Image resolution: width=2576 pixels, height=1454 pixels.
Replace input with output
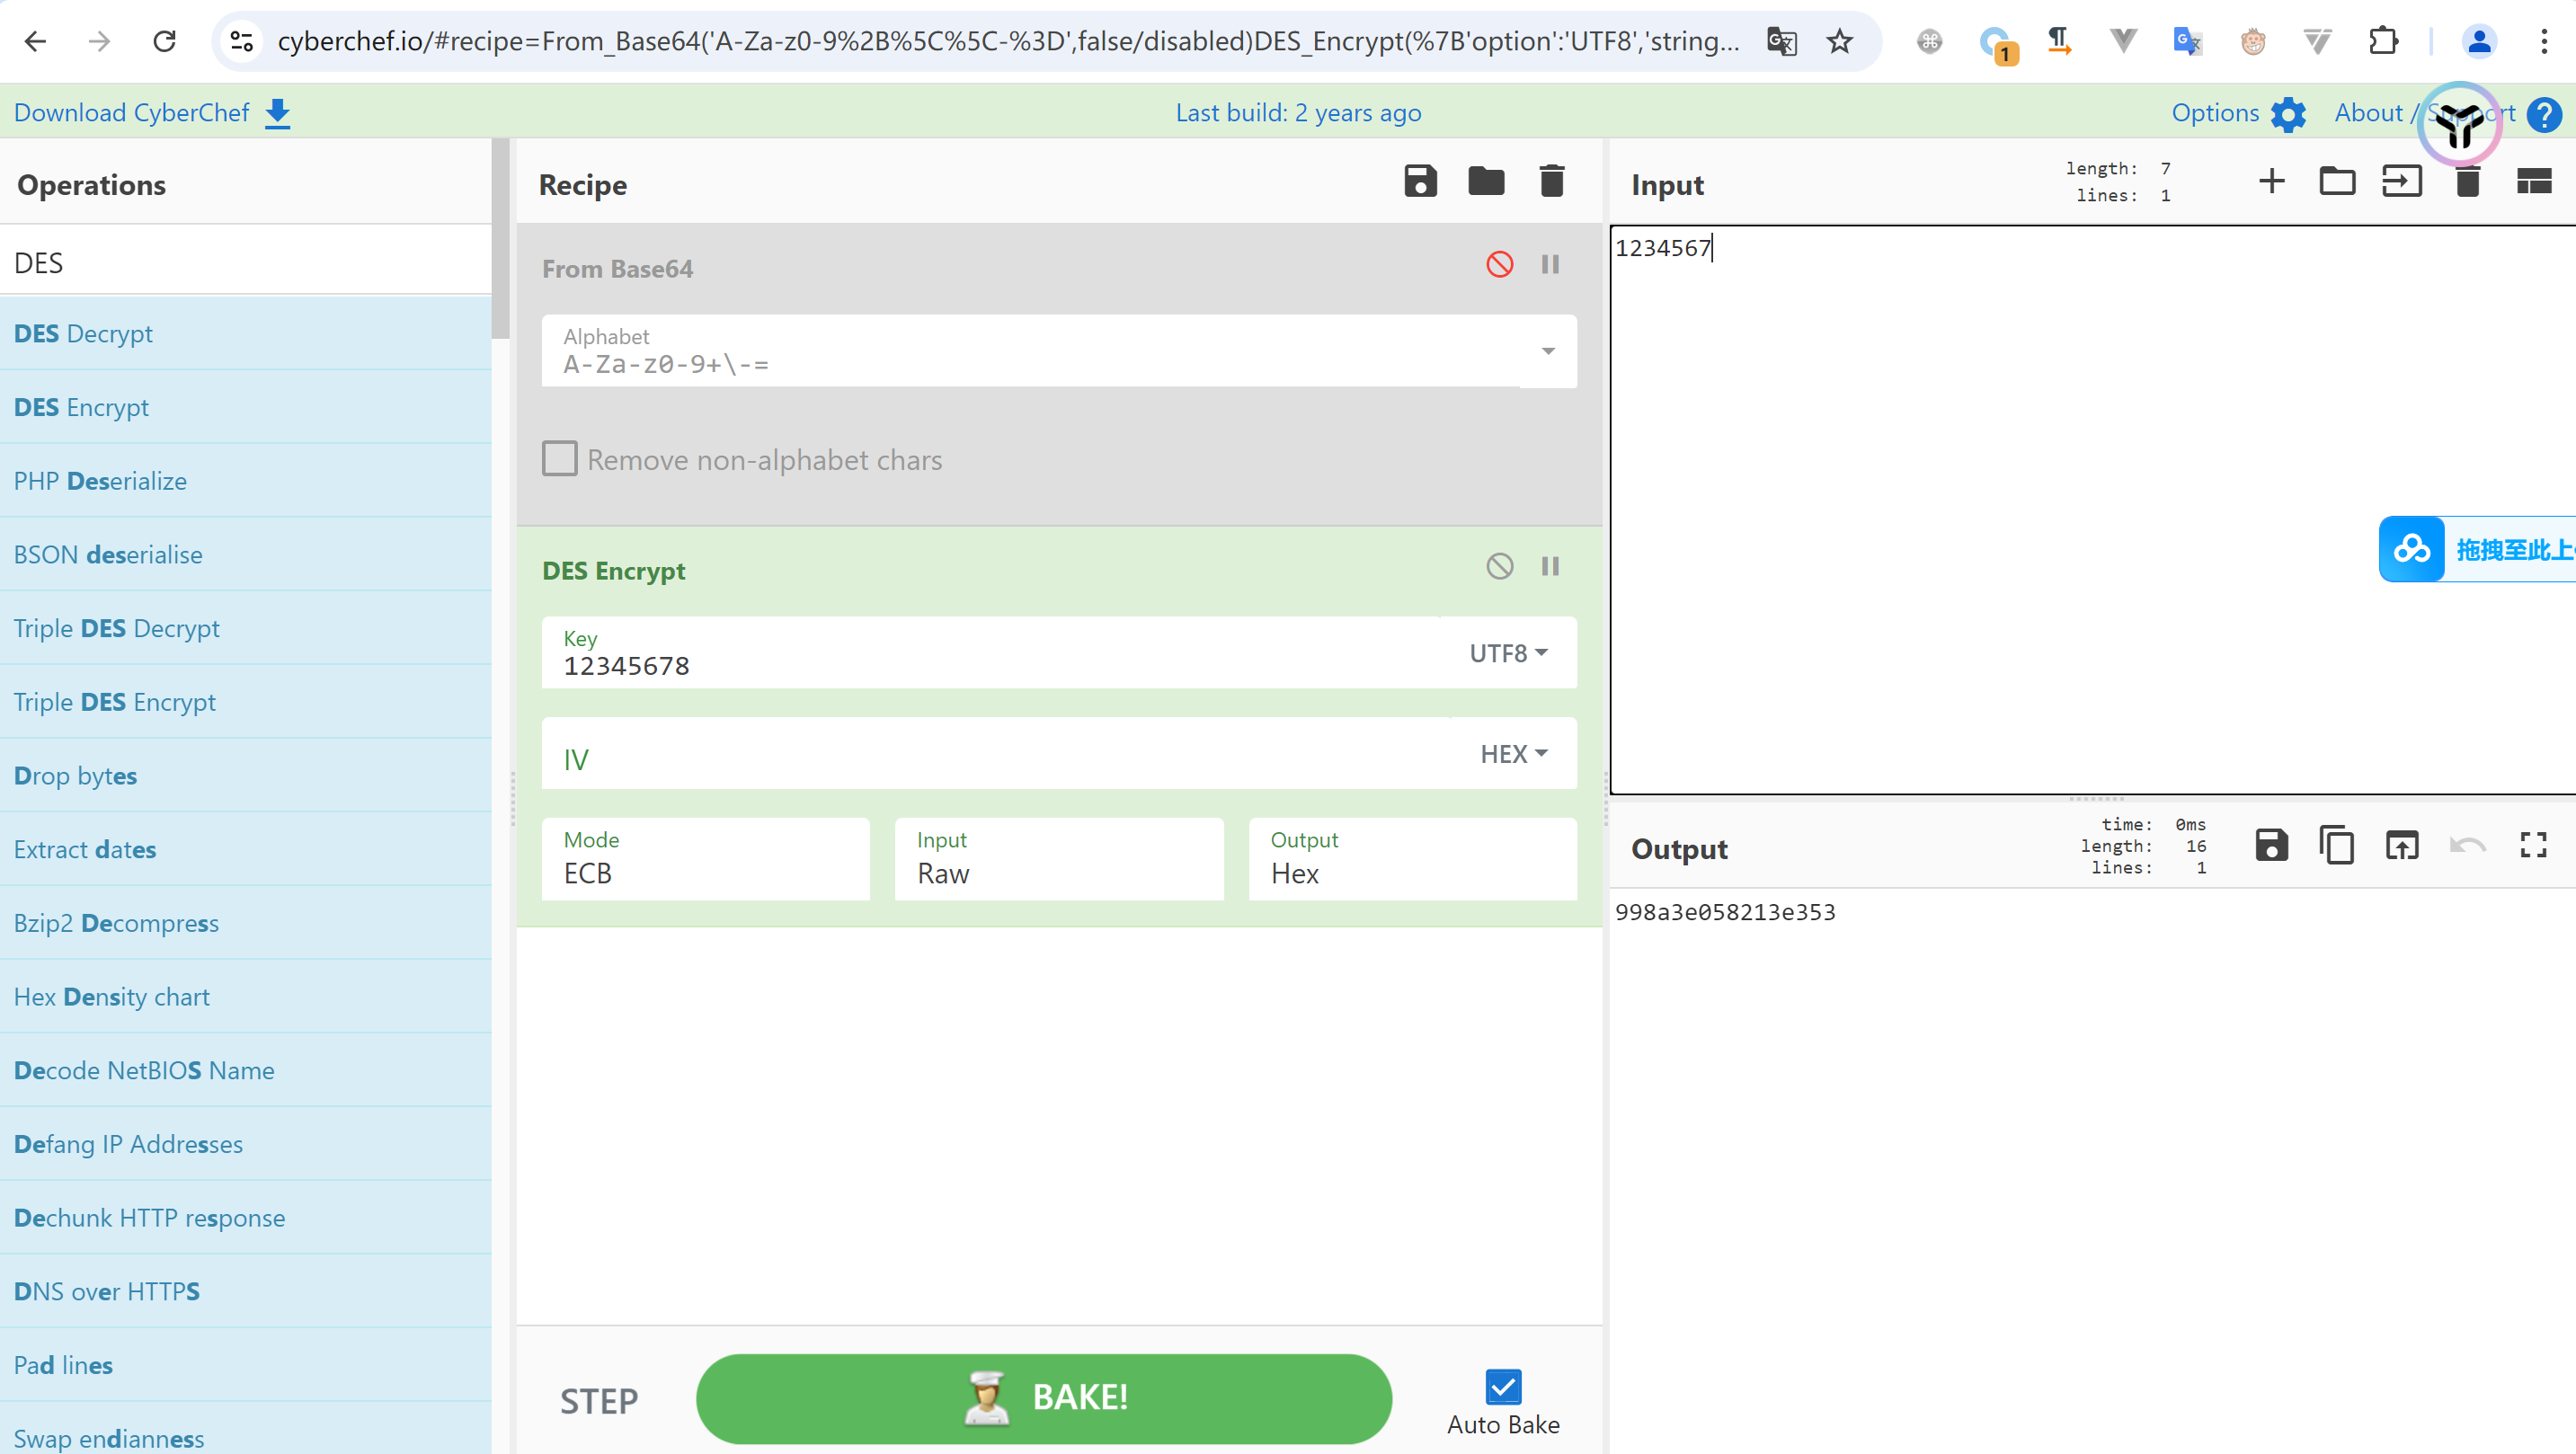pos(2402,846)
